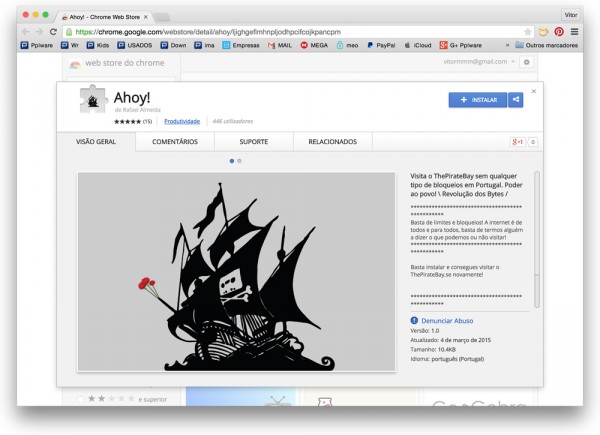Screen dimensions: 600x435
Task: Switch to the RELACIONADOS tab
Action: pos(333,142)
